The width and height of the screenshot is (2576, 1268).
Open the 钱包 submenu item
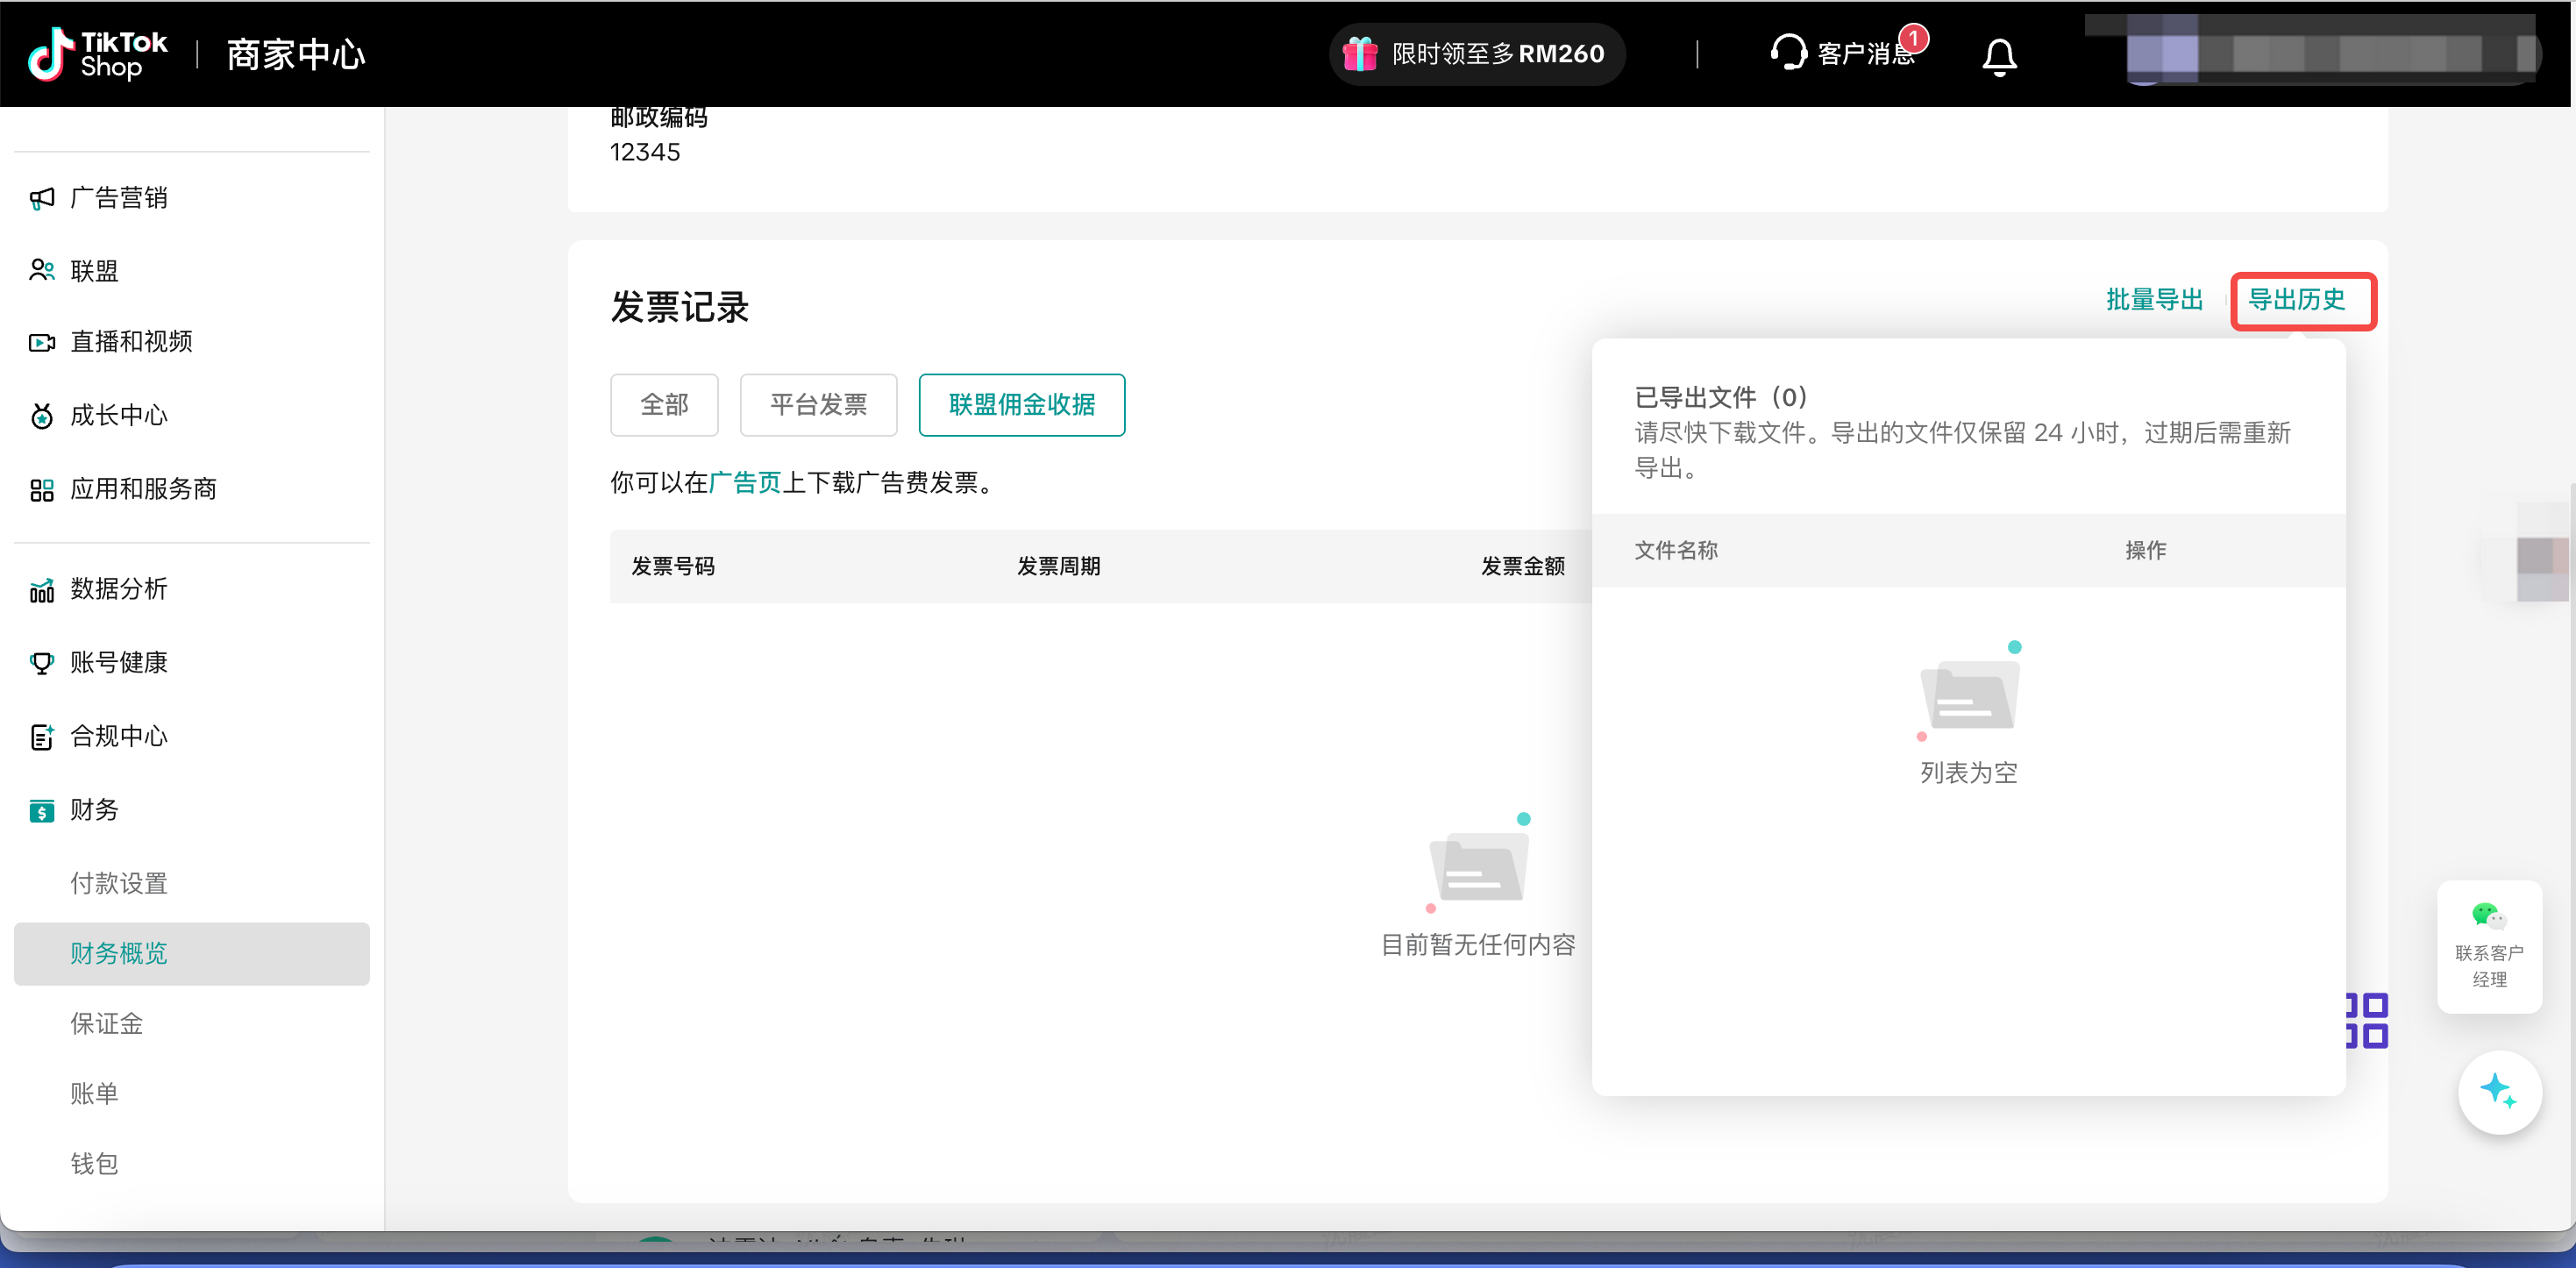[94, 1163]
